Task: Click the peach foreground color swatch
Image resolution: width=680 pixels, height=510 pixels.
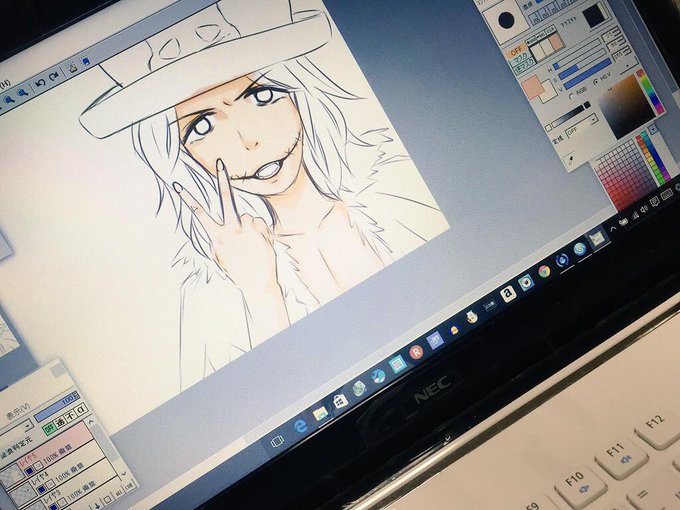Action: point(532,86)
